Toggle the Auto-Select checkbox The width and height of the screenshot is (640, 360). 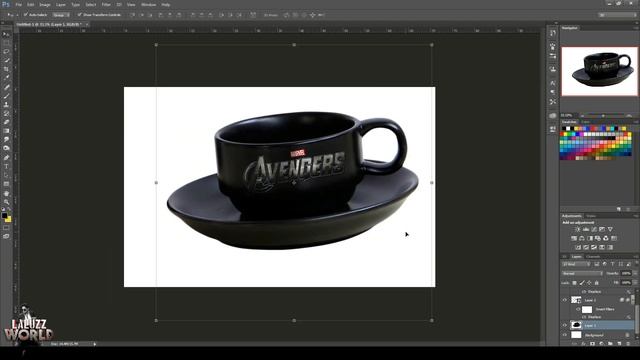[26, 15]
